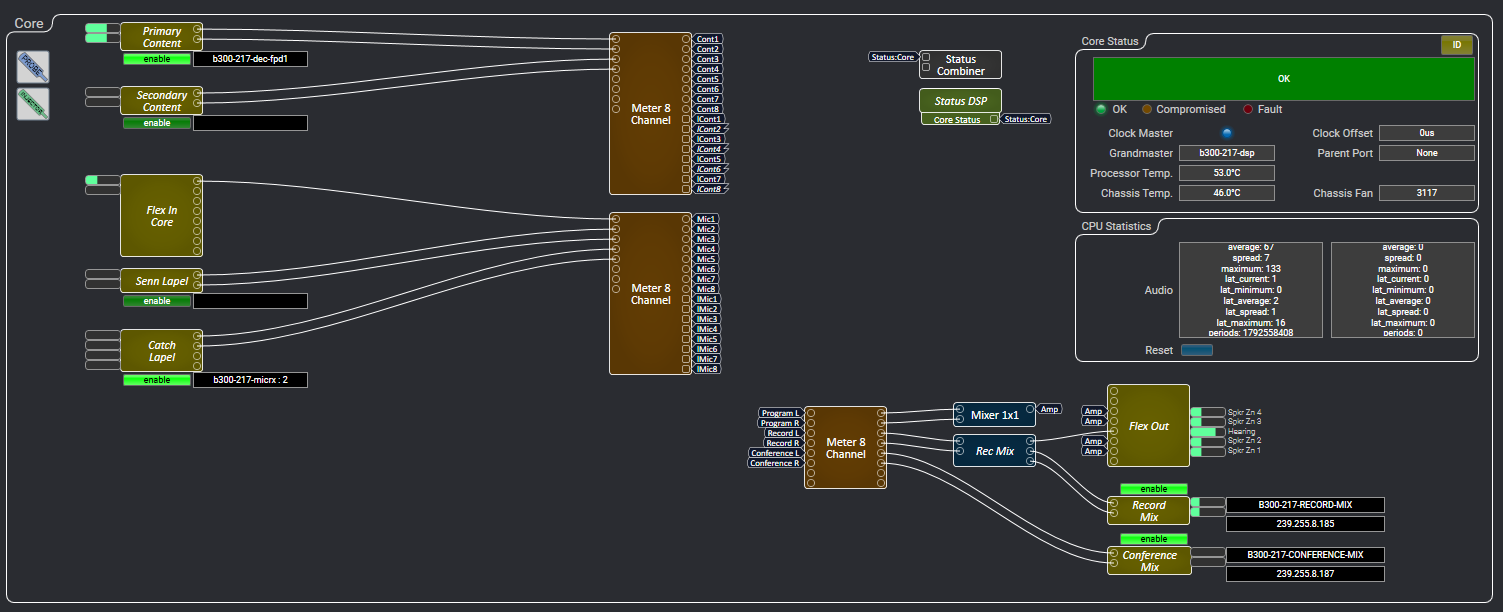Toggle enable under Primary Content
This screenshot has height=612, width=1503.
[156, 59]
